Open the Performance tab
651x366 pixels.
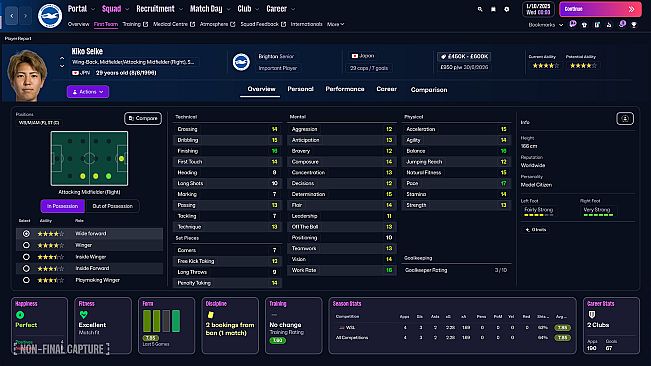coord(345,89)
